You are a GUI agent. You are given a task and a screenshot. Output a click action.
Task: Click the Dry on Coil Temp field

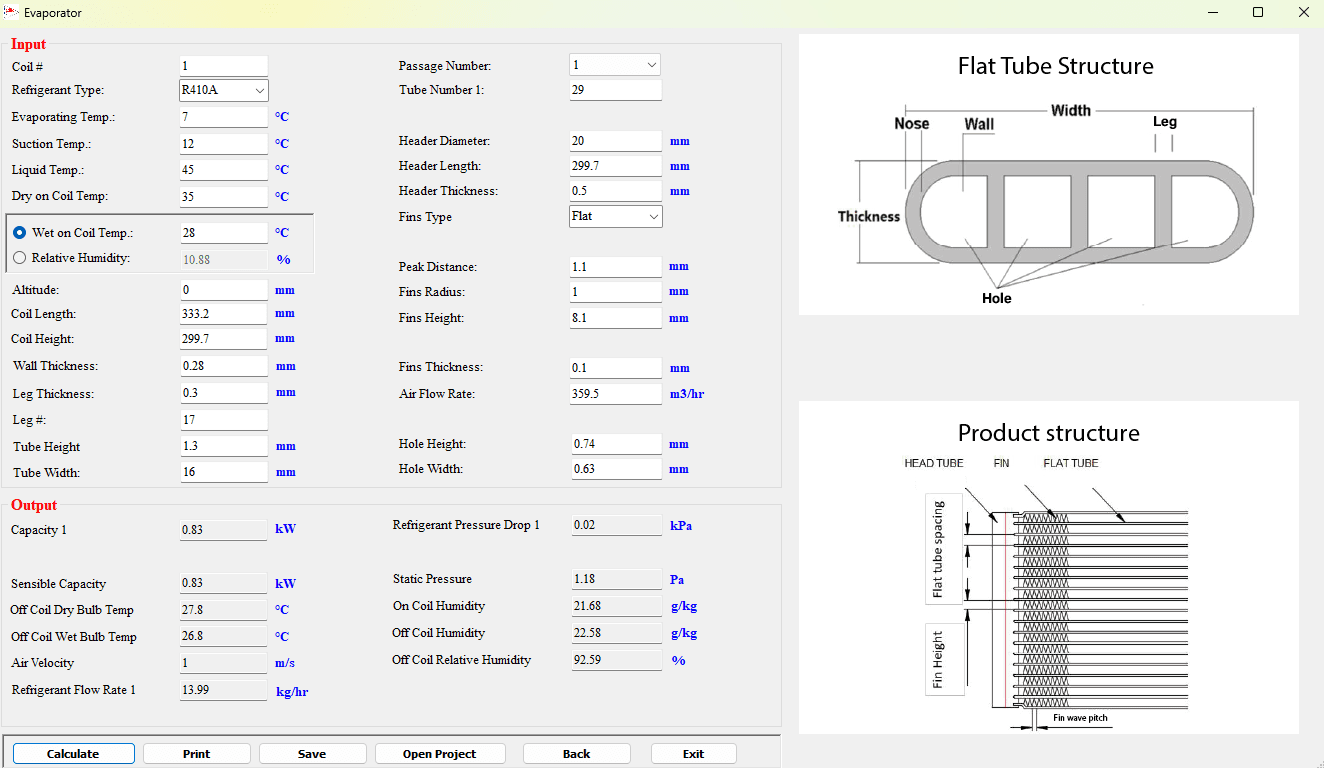(224, 197)
